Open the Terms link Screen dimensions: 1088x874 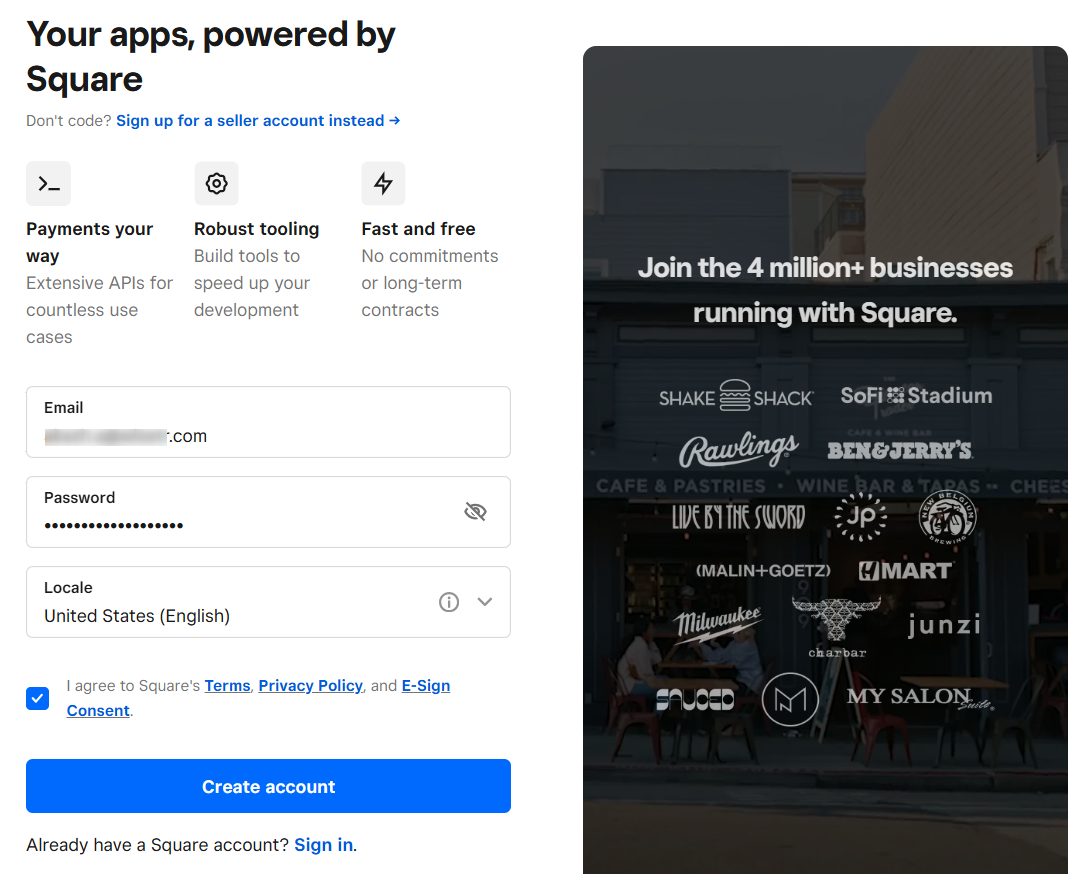point(227,685)
